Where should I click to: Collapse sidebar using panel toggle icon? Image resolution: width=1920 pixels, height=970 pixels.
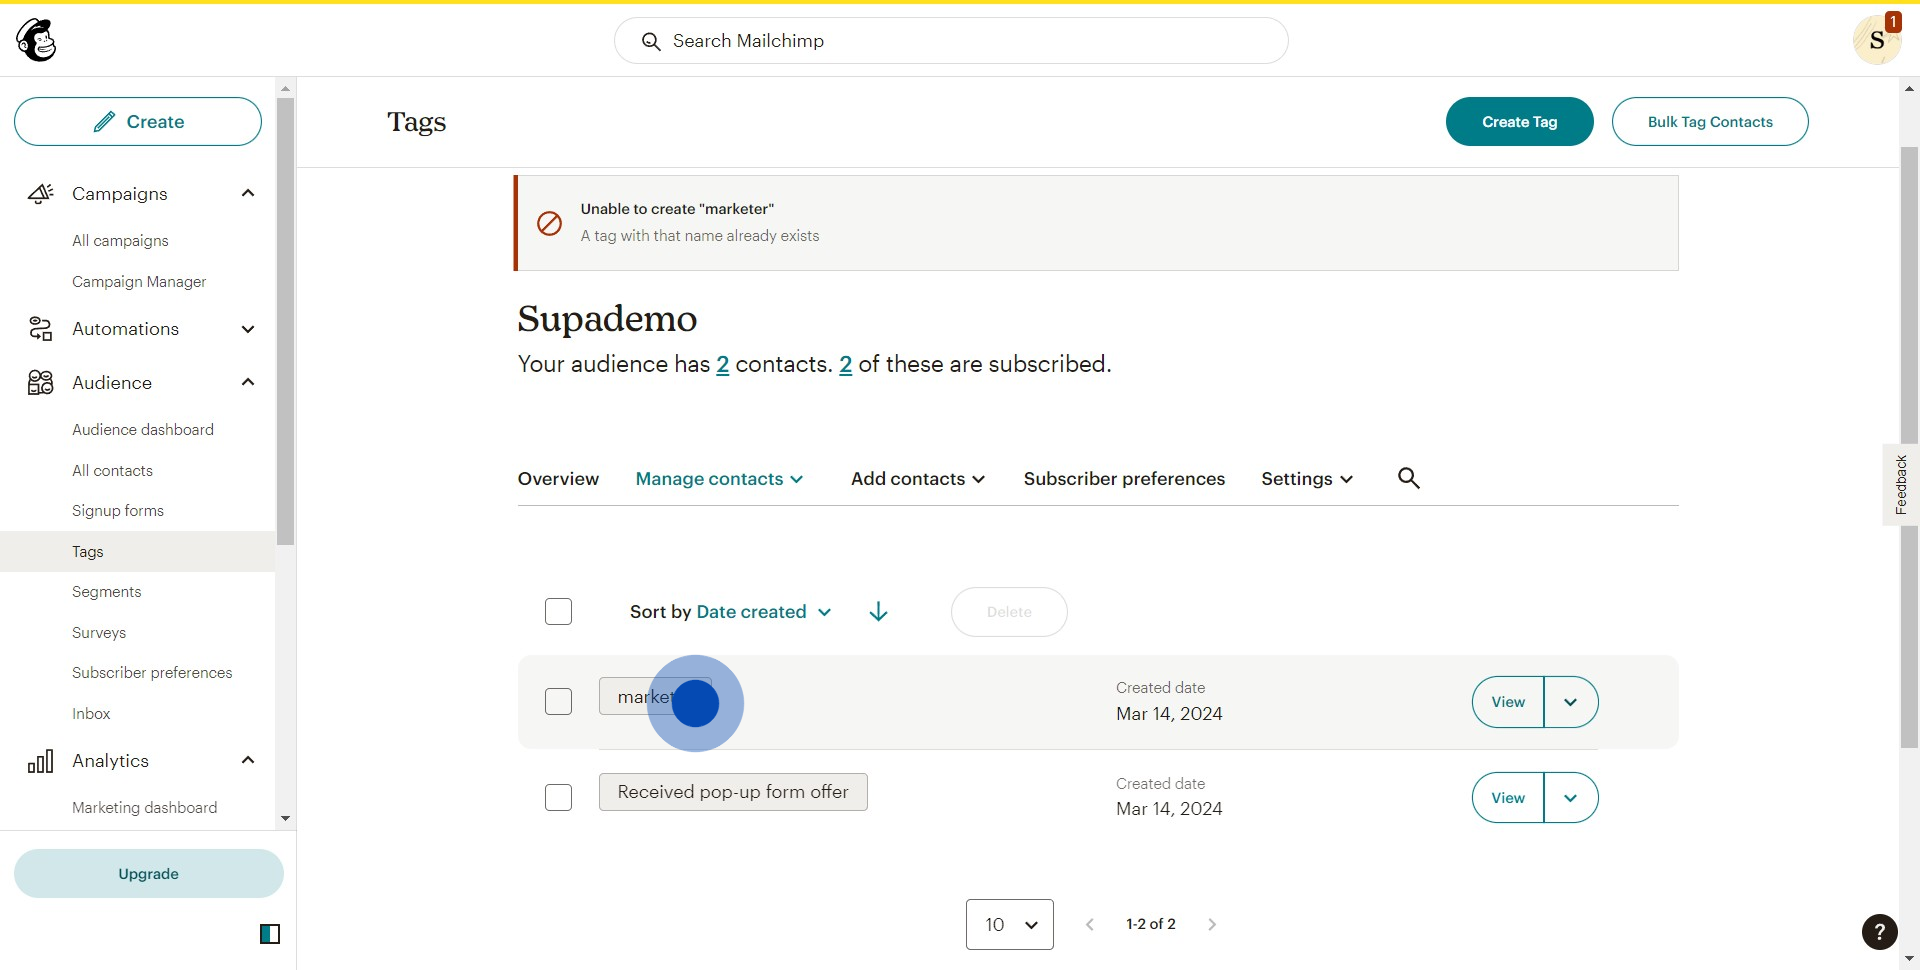(x=270, y=934)
